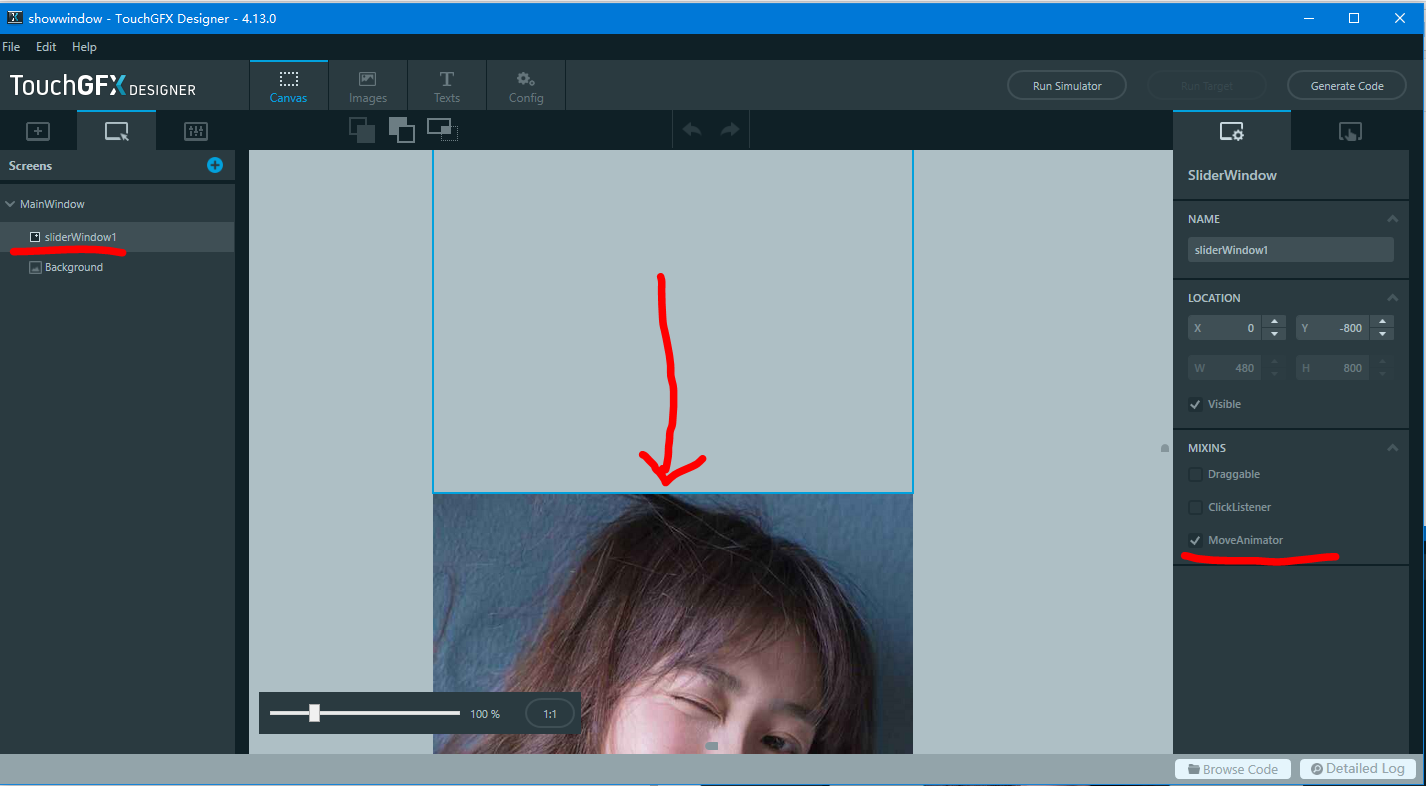Switch to the Interactions panel with hand icon

[1349, 130]
